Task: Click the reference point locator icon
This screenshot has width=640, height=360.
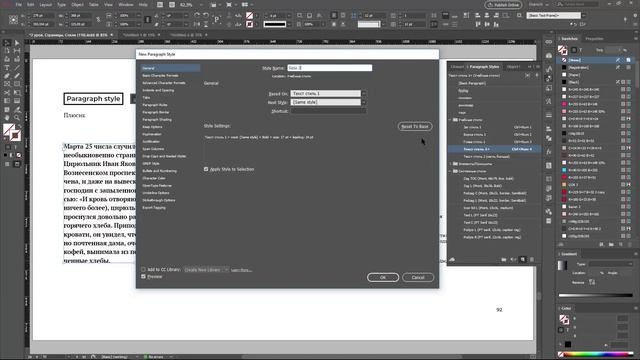Action: click(x=13, y=20)
